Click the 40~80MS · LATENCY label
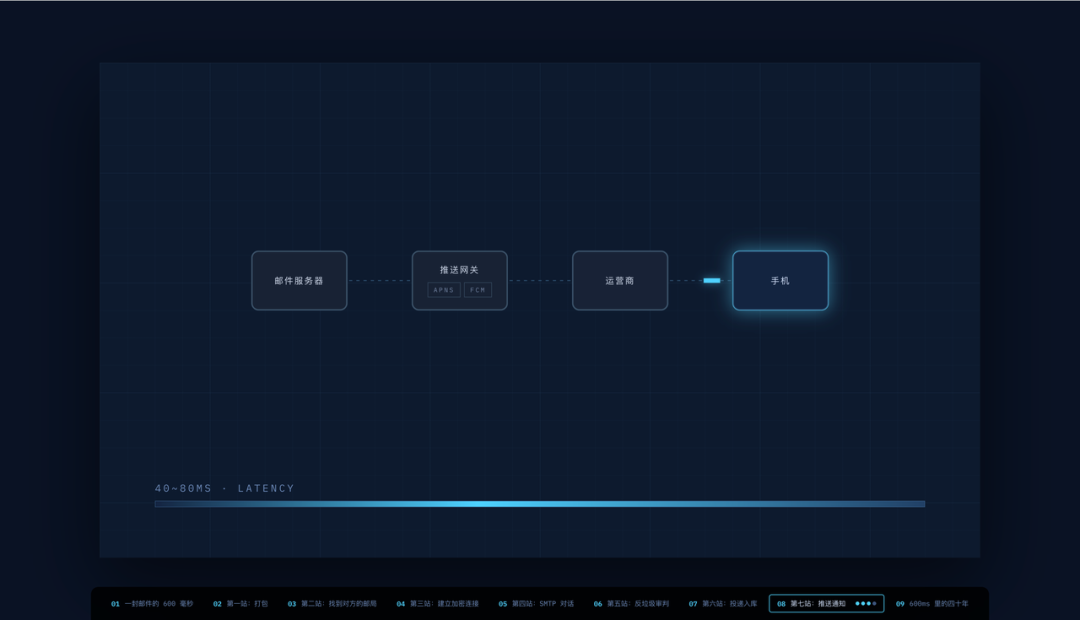This screenshot has height=620, width=1080. (x=225, y=488)
